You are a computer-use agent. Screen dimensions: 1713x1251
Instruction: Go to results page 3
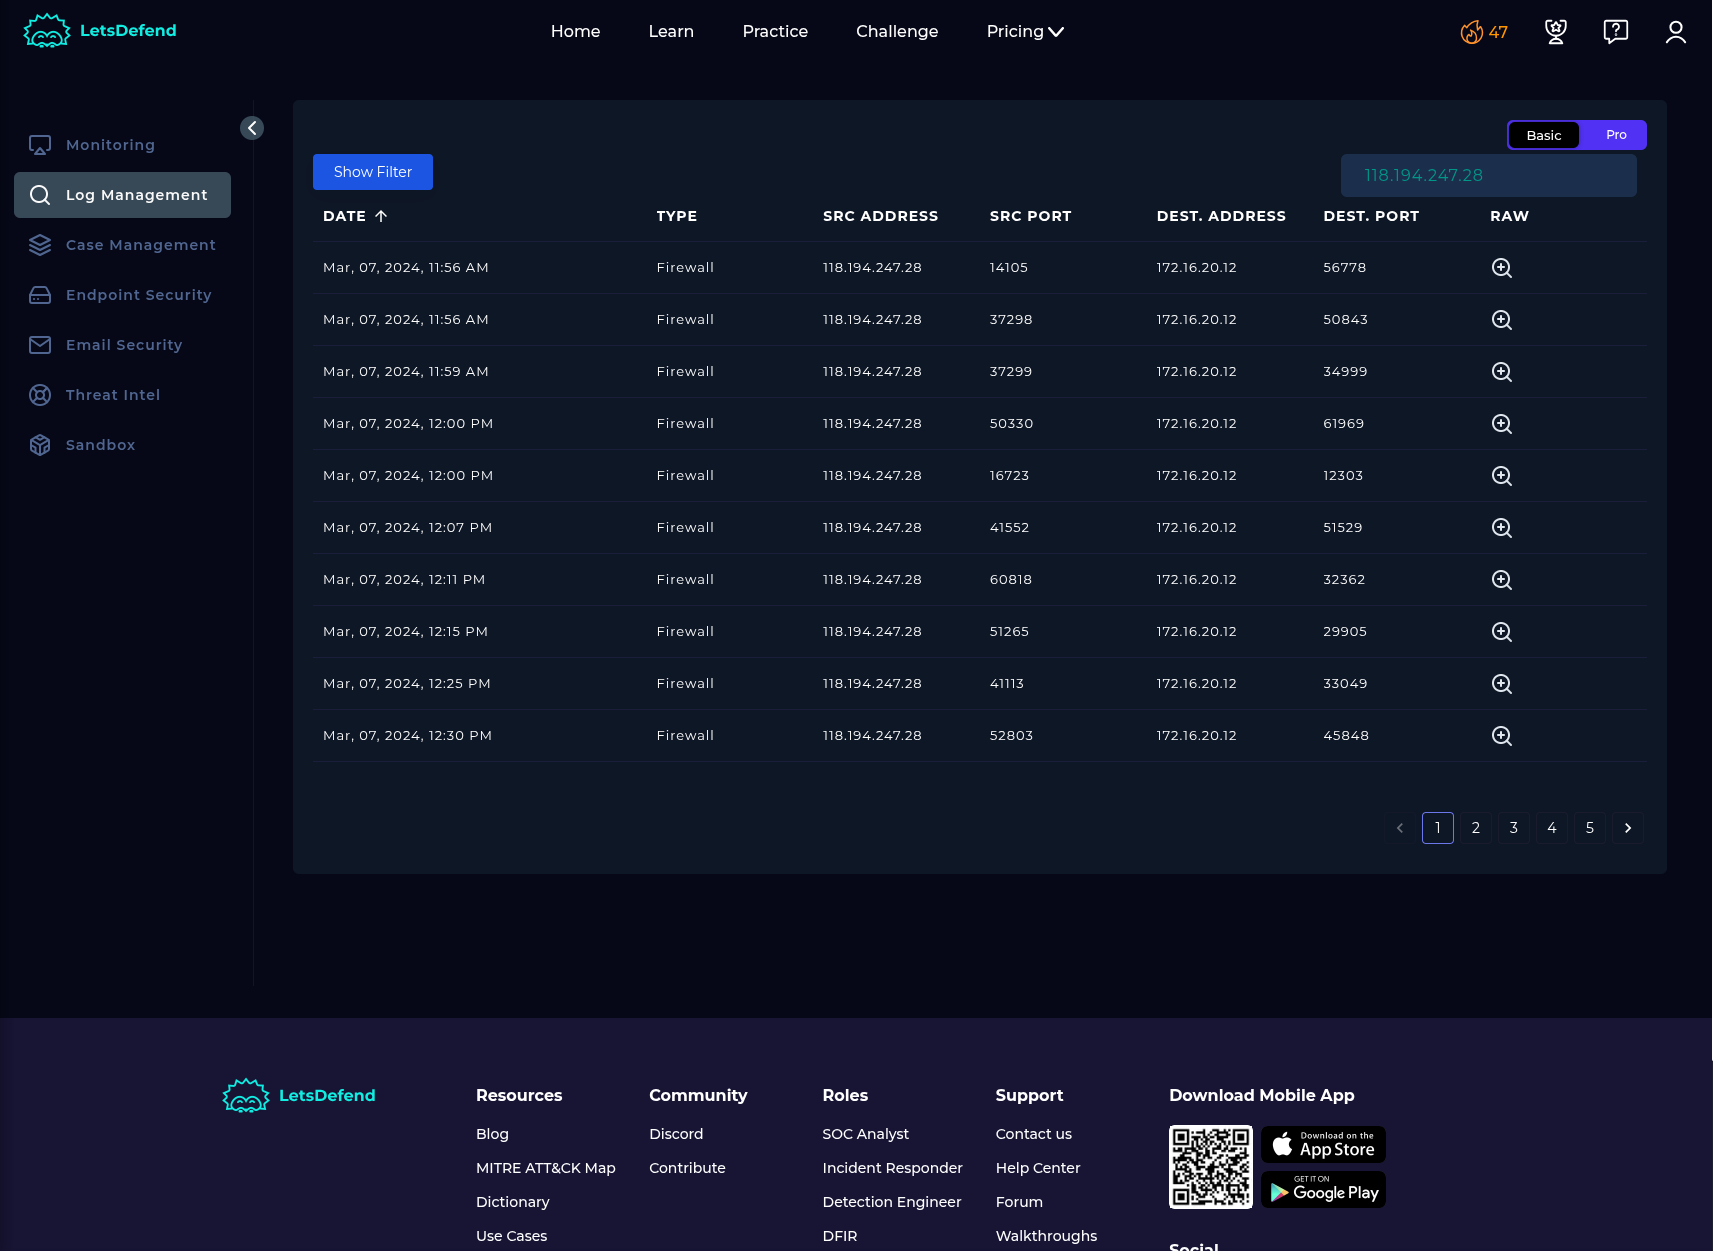coord(1514,828)
